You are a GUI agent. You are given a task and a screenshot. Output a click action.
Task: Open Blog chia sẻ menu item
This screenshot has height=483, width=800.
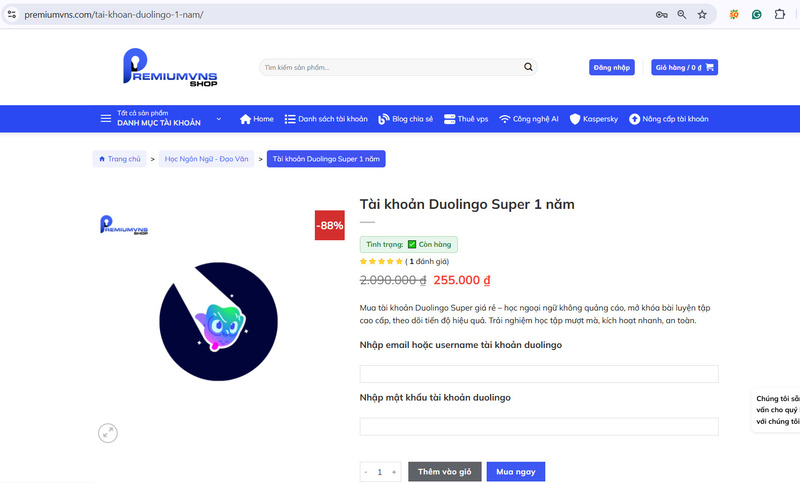[406, 119]
